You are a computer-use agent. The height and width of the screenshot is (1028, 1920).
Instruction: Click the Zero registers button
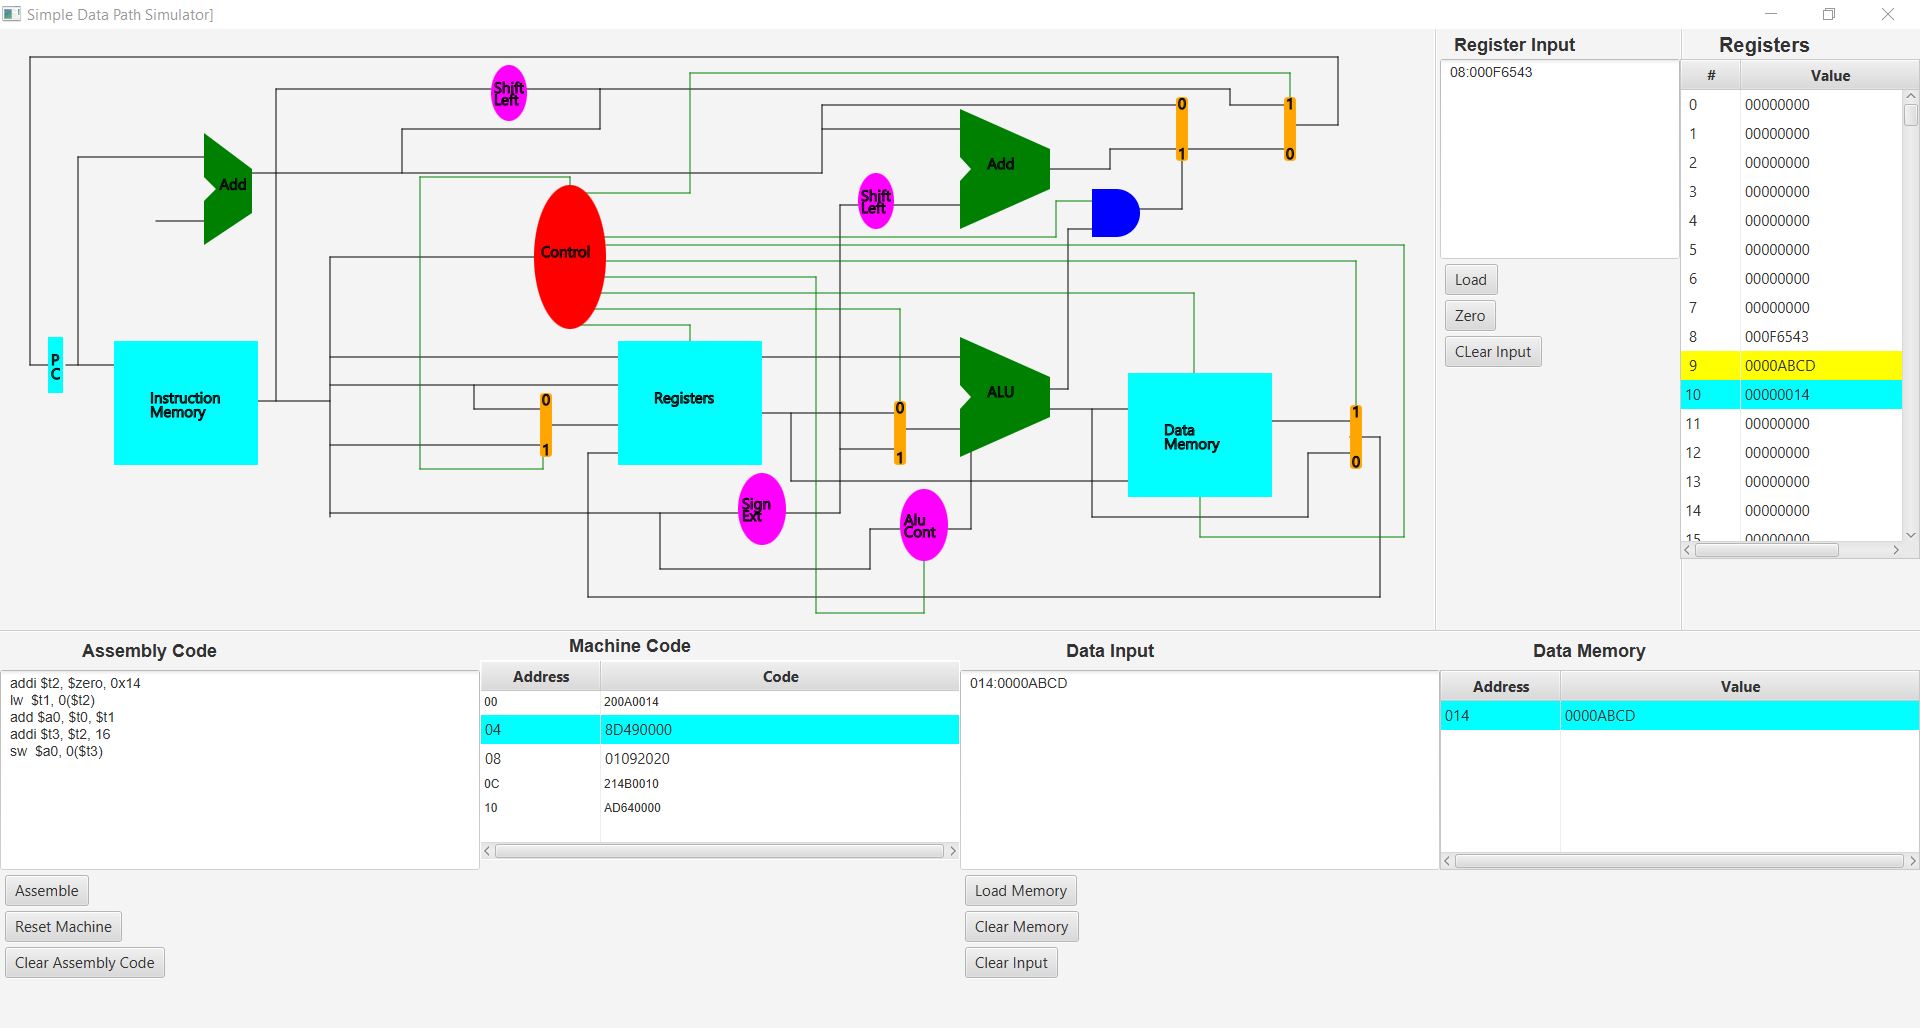[x=1469, y=316]
